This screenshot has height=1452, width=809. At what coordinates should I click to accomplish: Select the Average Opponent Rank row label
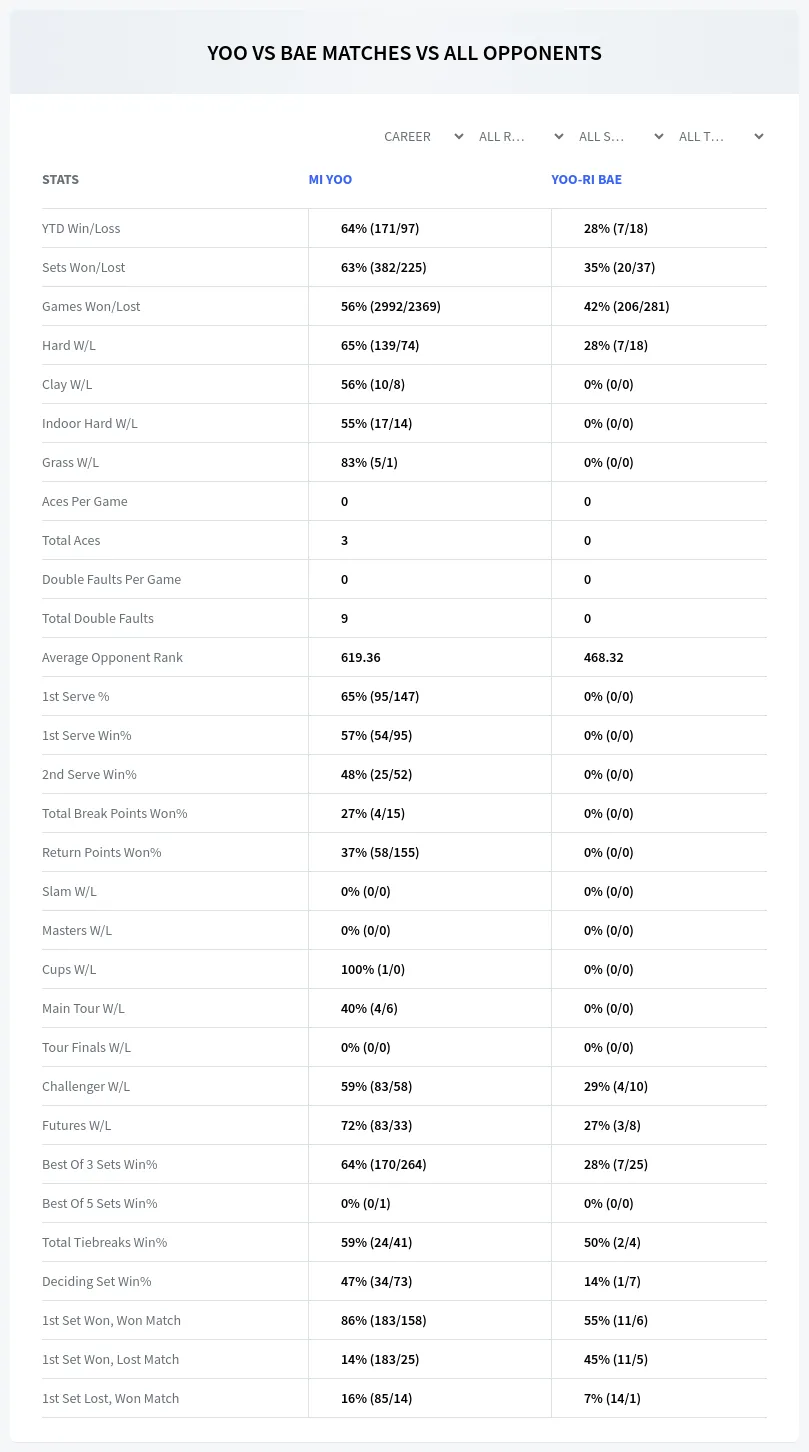pyautogui.click(x=112, y=657)
